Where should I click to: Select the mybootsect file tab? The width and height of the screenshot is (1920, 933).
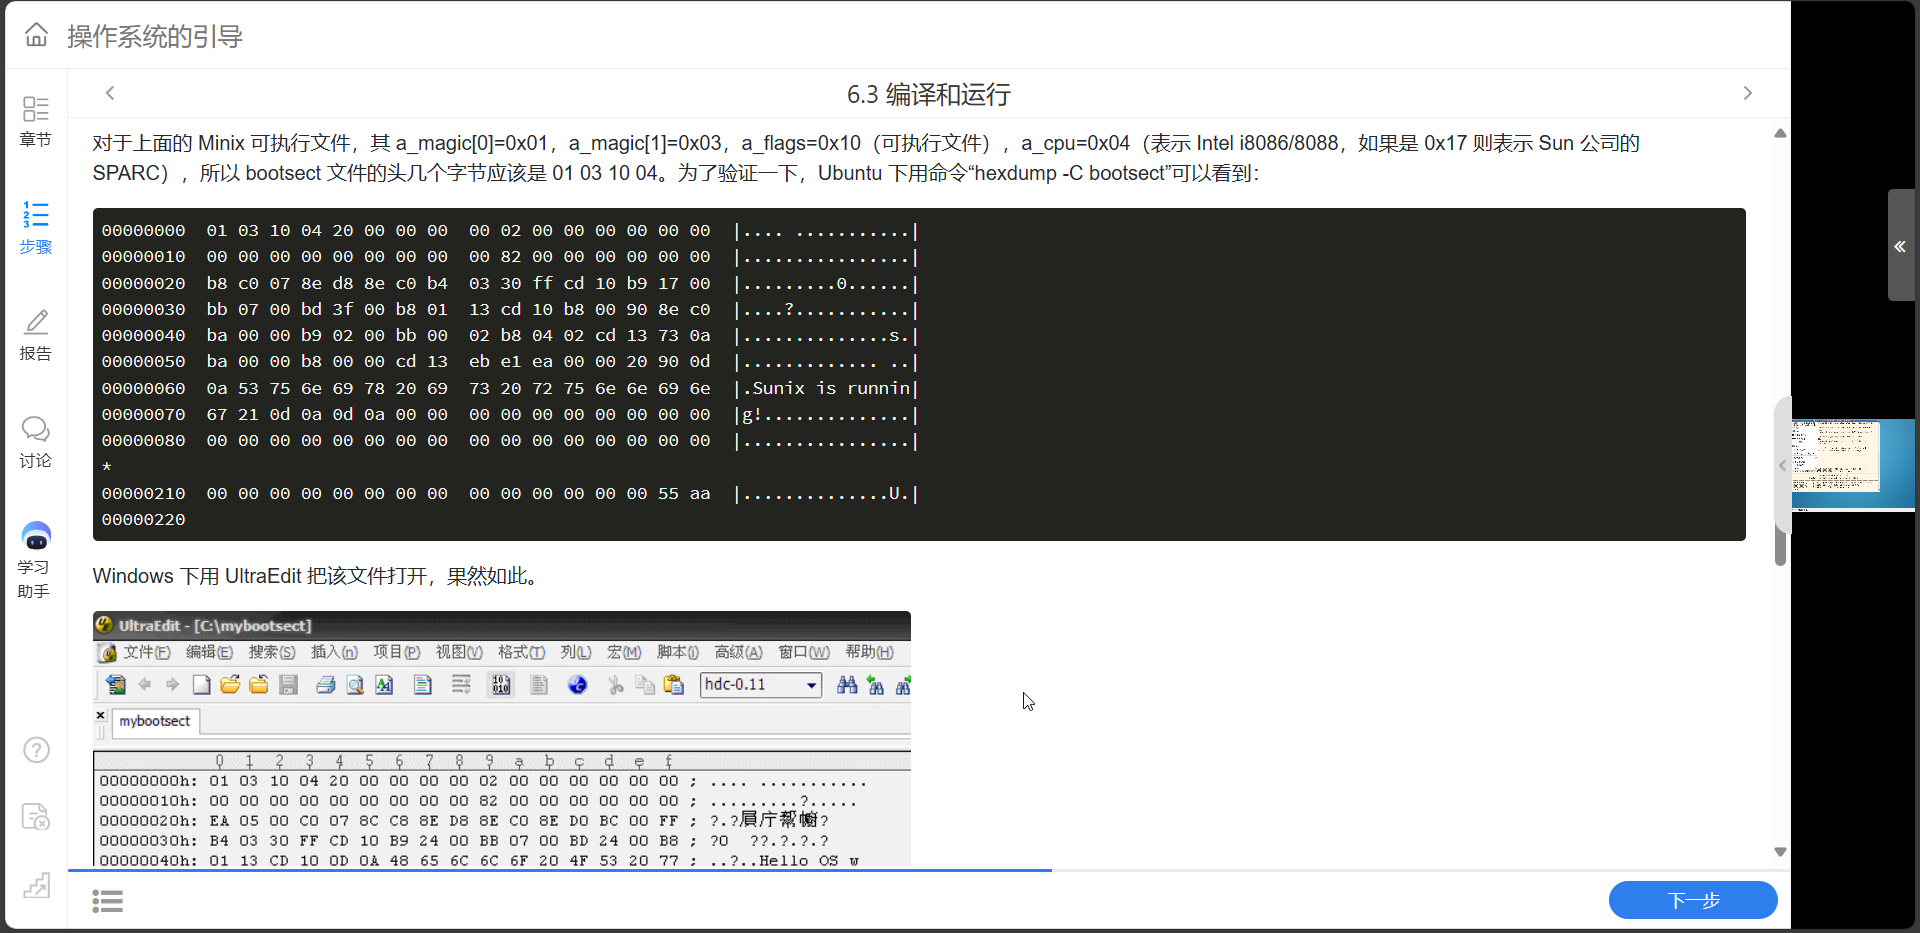coord(154,721)
